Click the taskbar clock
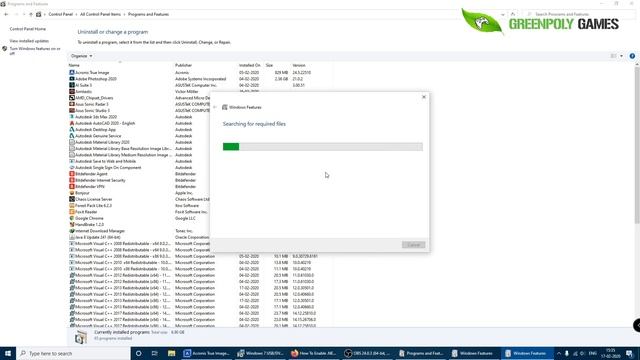This screenshot has width=640, height=360. click(611, 353)
